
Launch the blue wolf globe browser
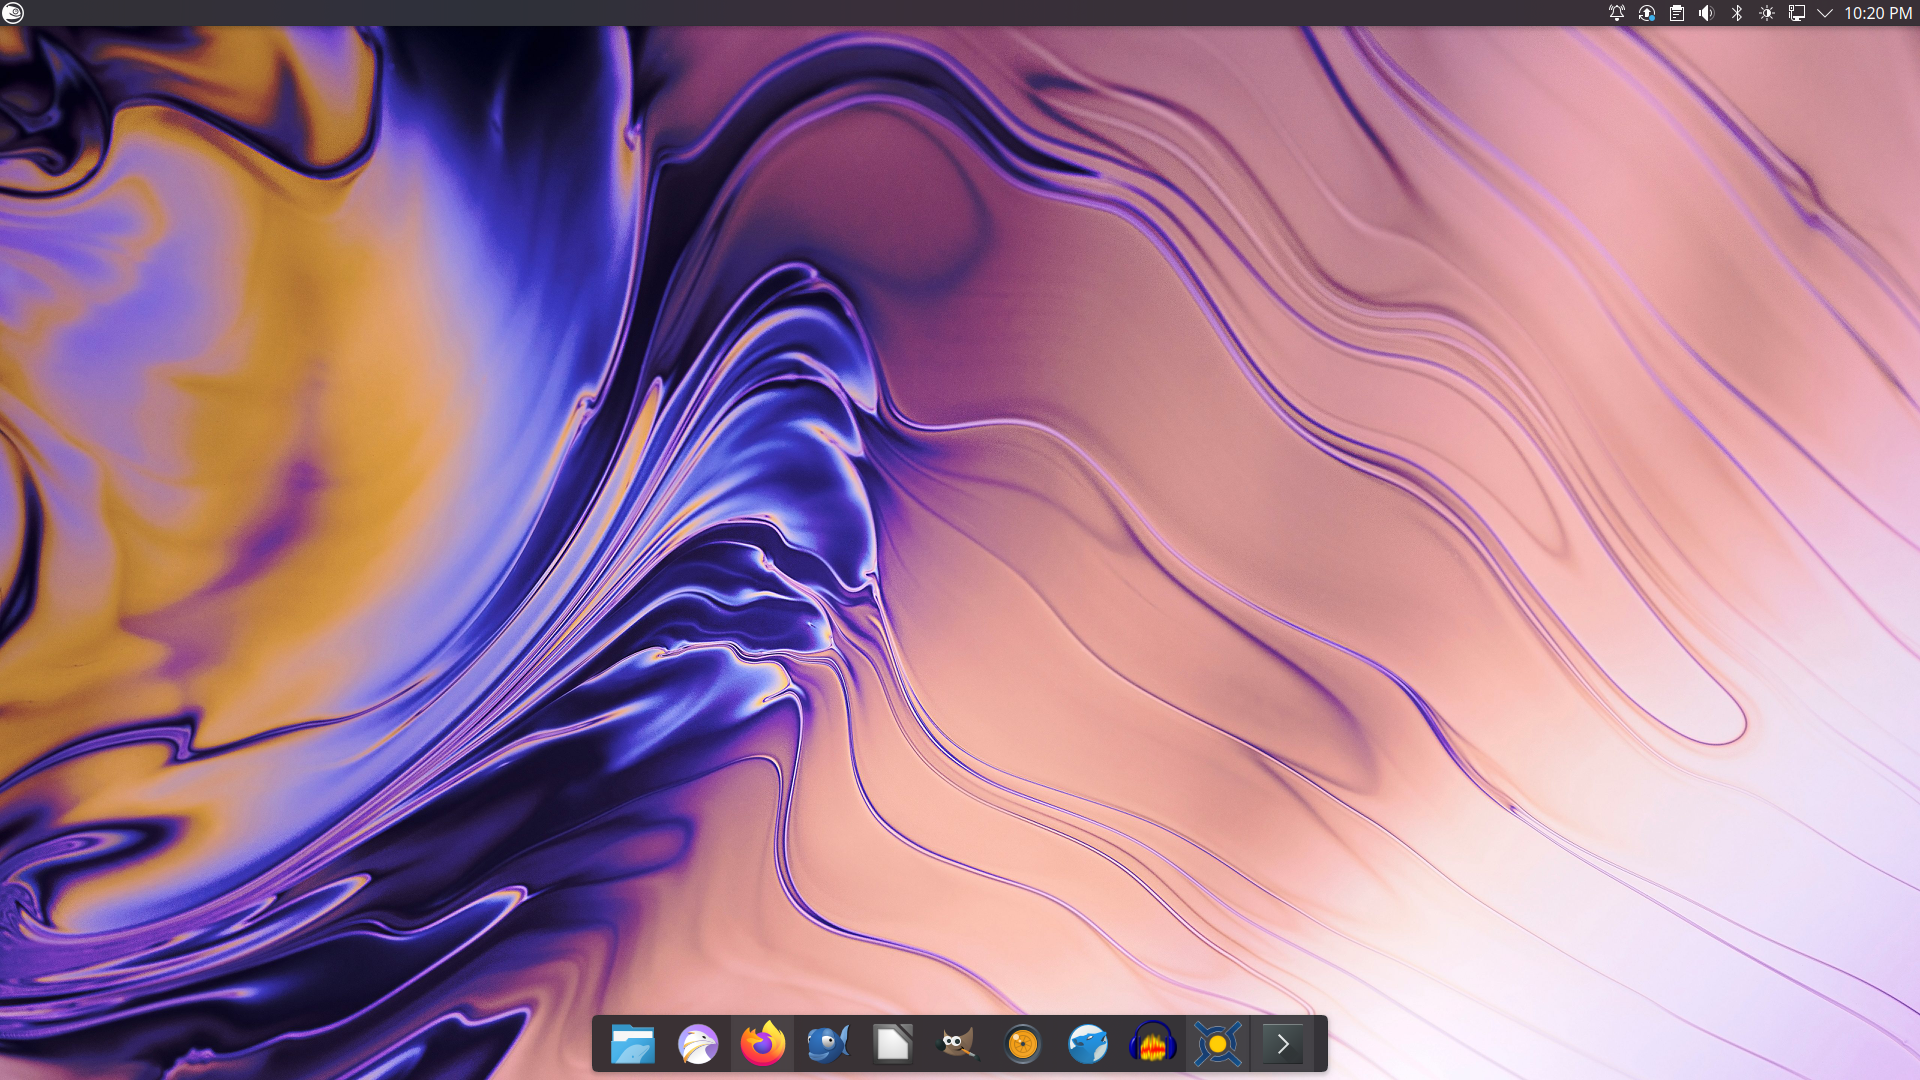tap(1087, 1045)
